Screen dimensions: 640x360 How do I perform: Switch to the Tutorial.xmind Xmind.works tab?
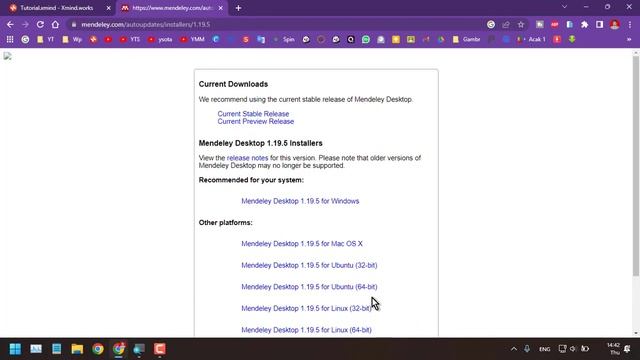click(x=57, y=8)
